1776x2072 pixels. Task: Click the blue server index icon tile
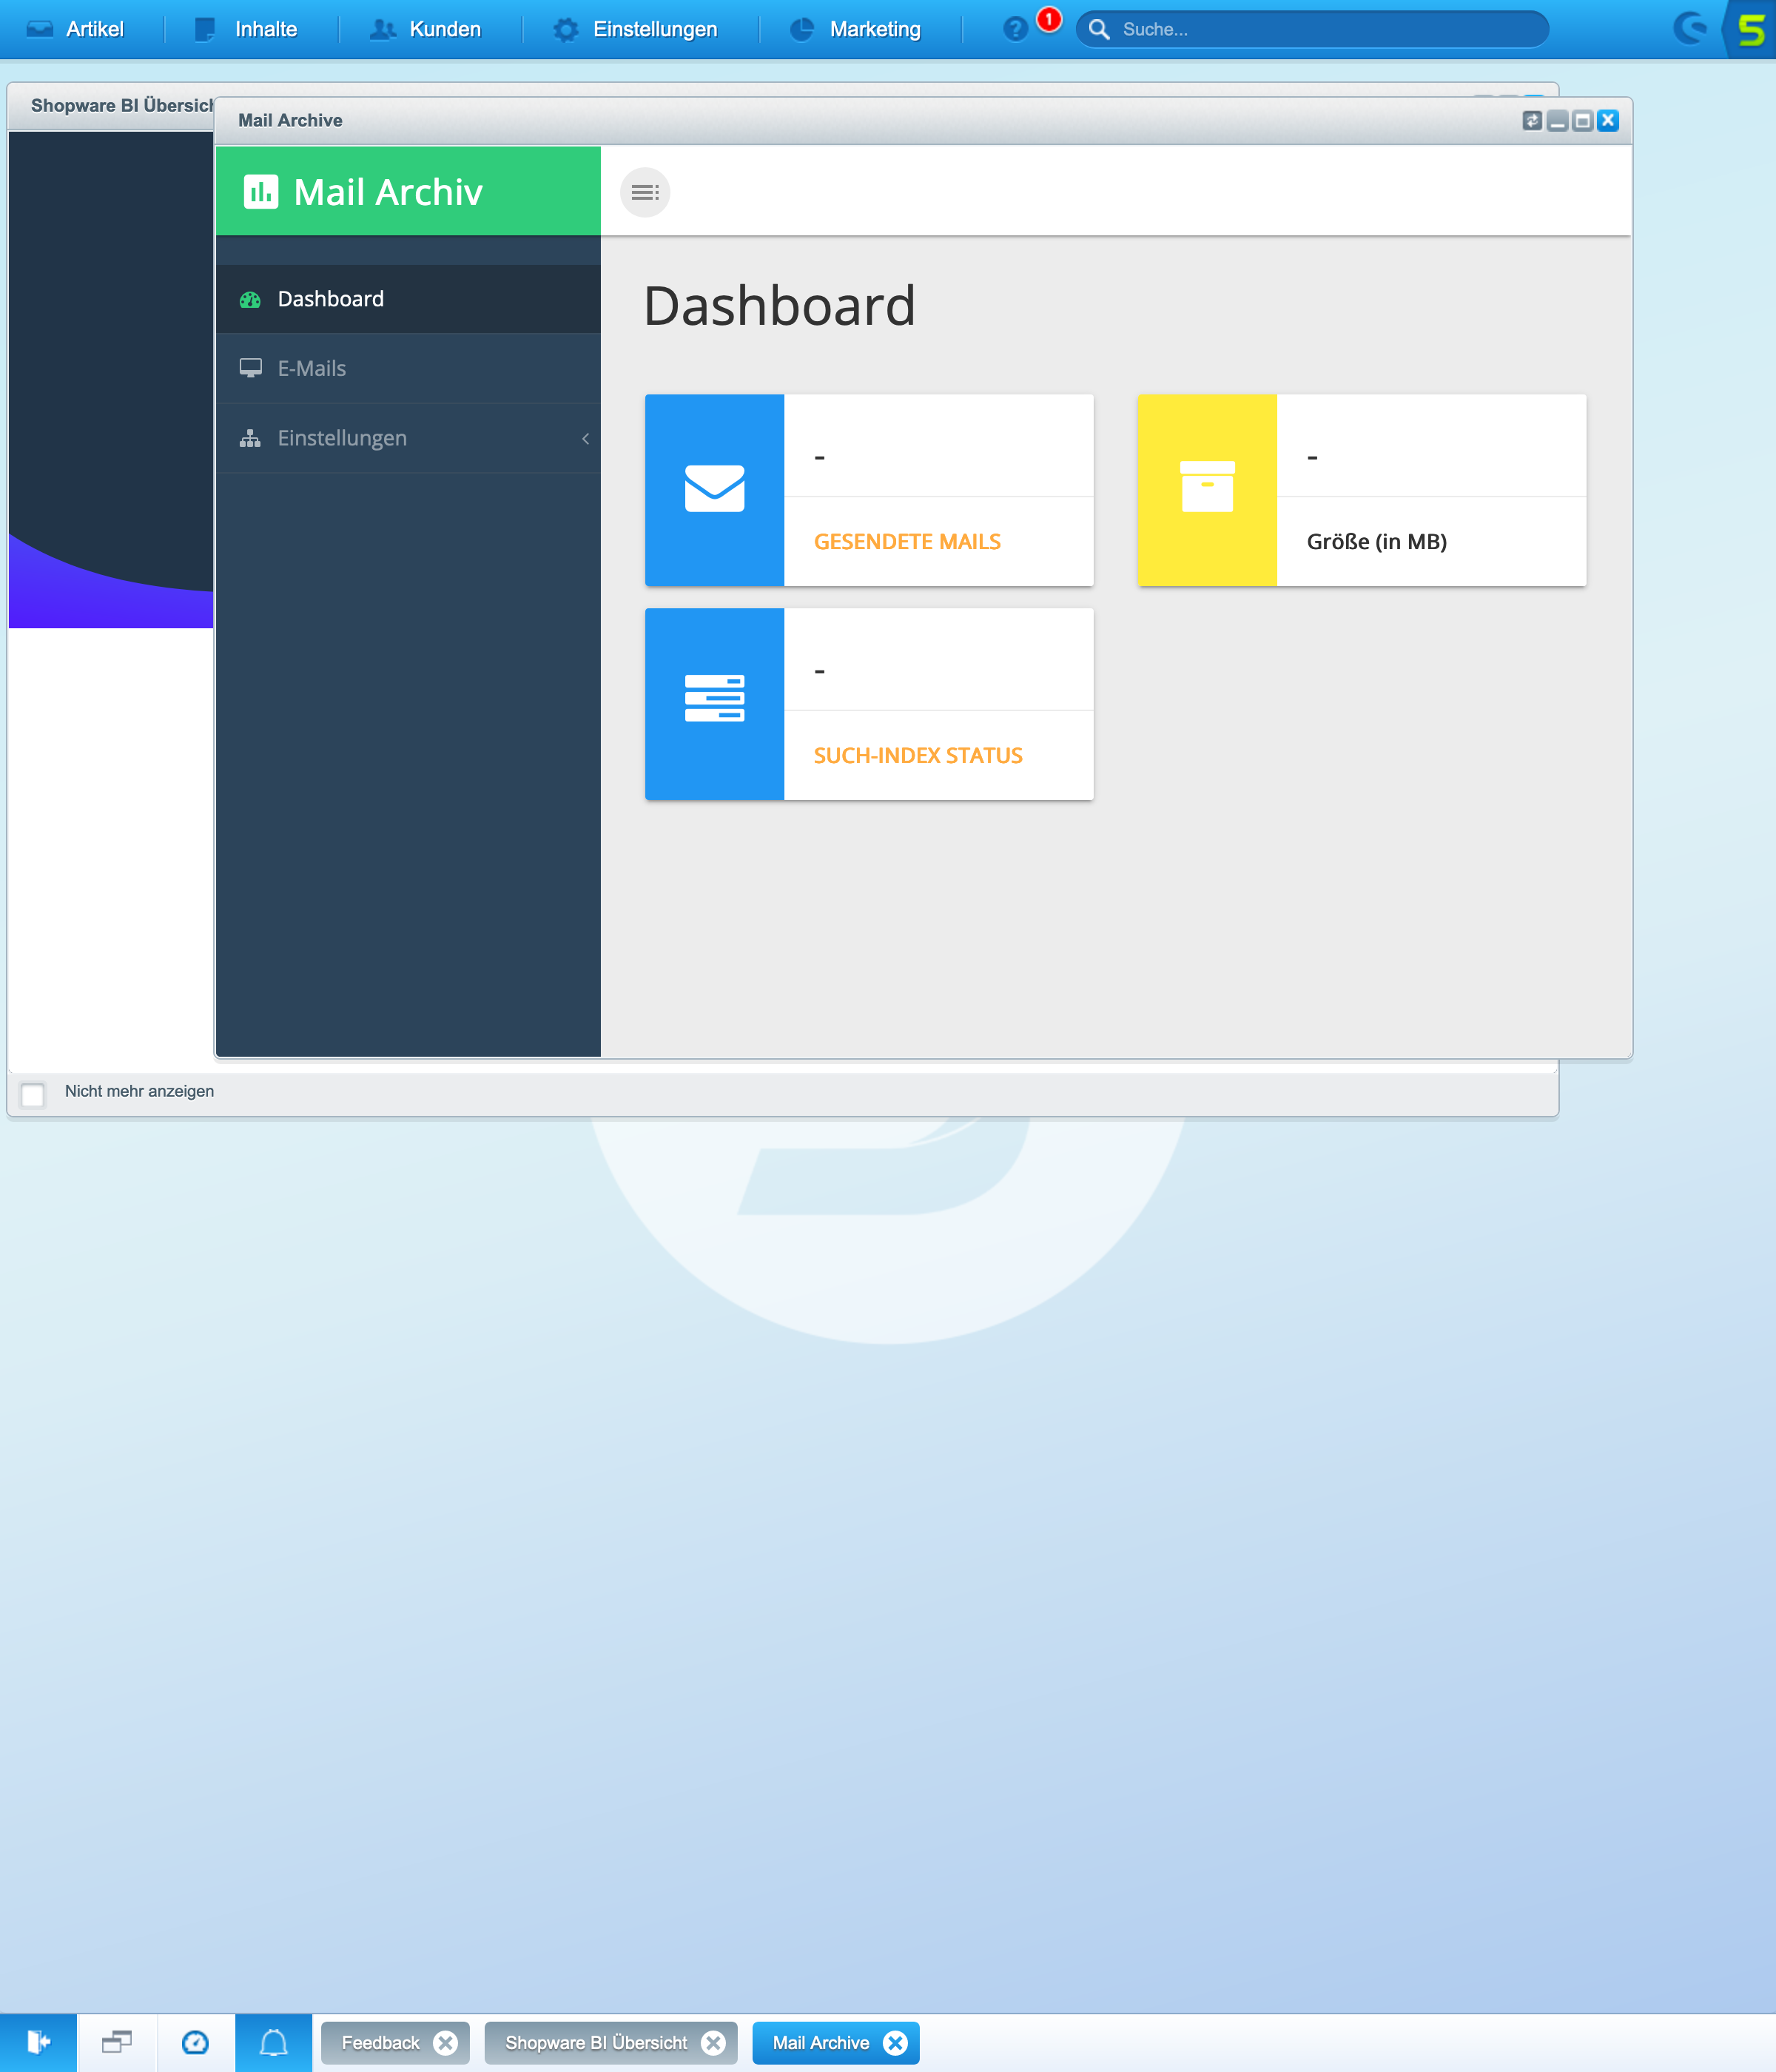point(714,704)
